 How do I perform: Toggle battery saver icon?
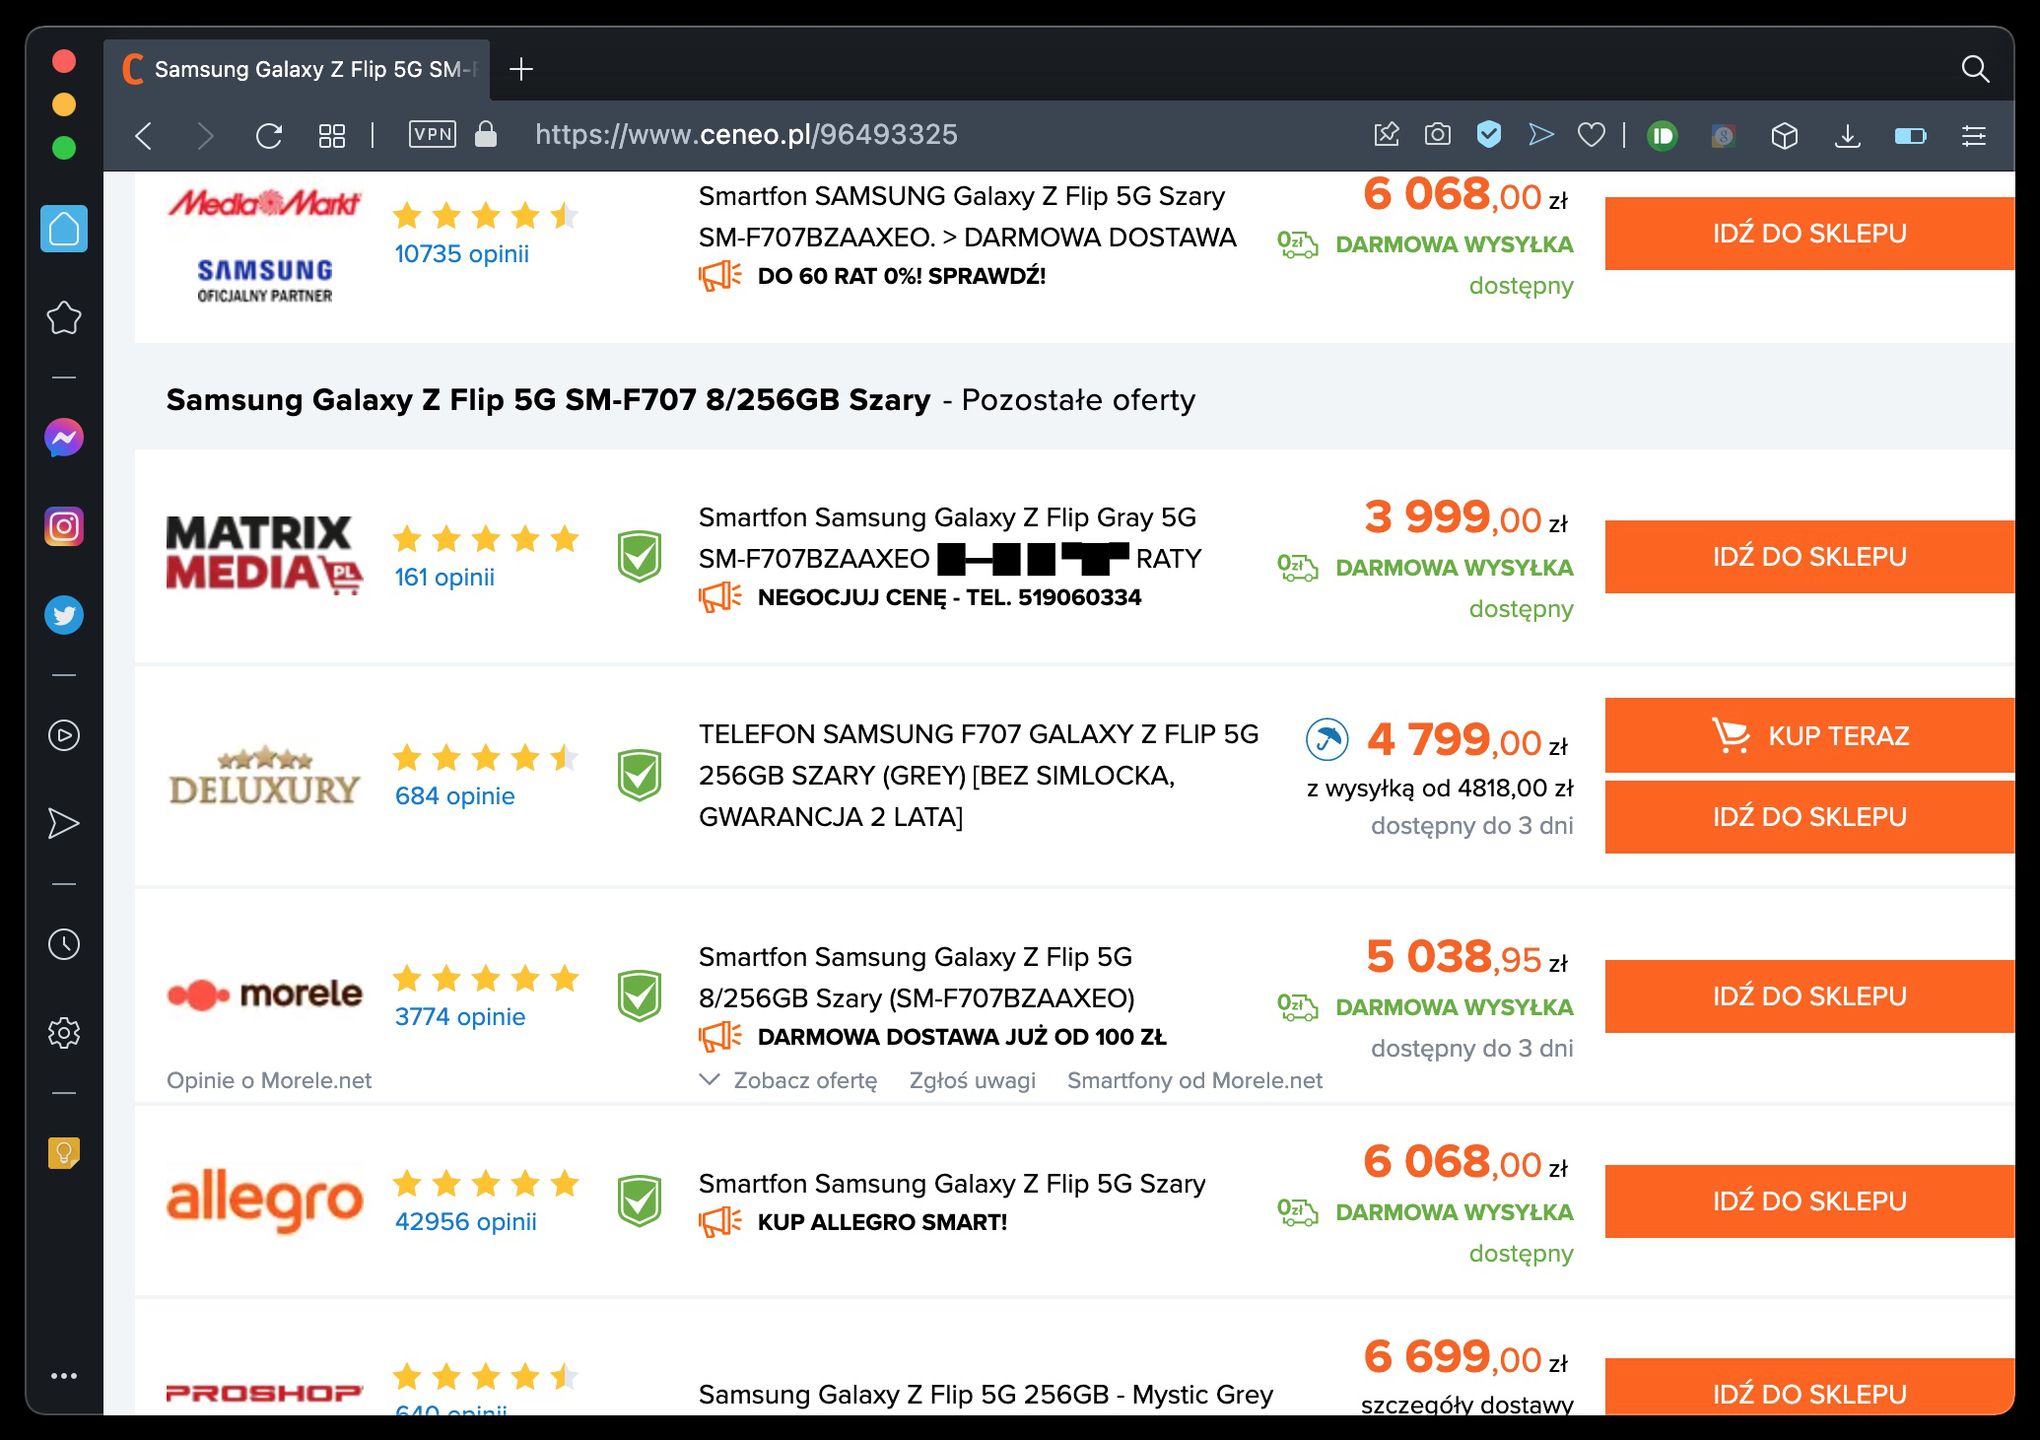[1910, 135]
